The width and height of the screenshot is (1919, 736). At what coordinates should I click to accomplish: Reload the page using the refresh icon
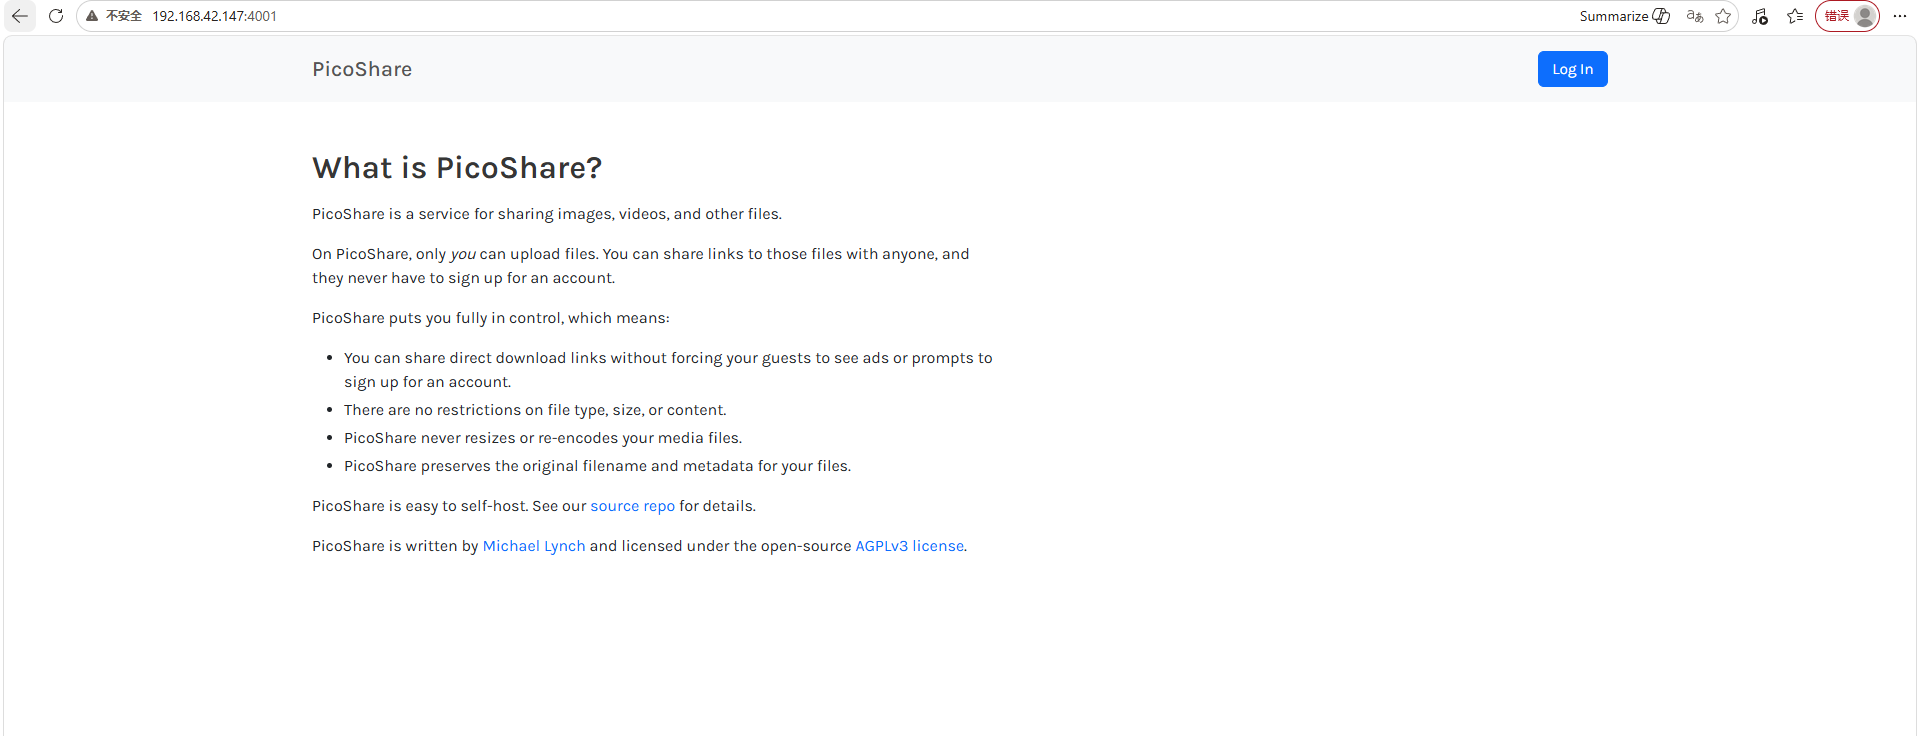[56, 16]
